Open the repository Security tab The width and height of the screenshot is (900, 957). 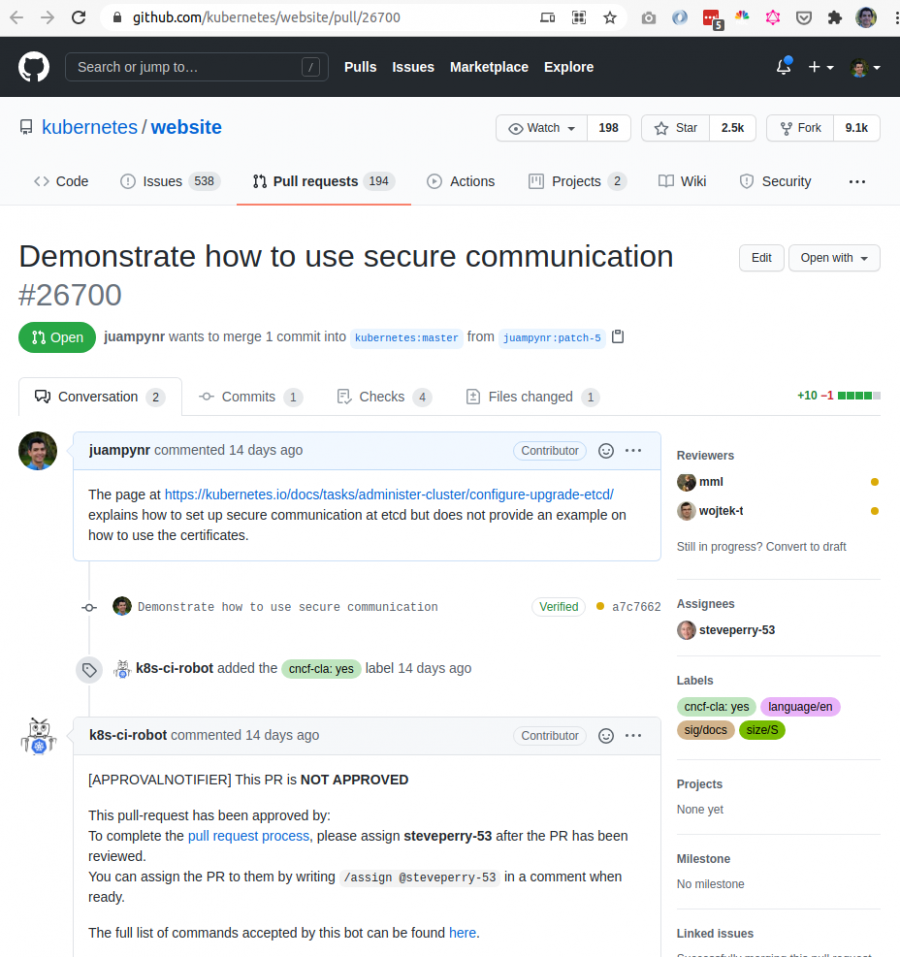[776, 181]
